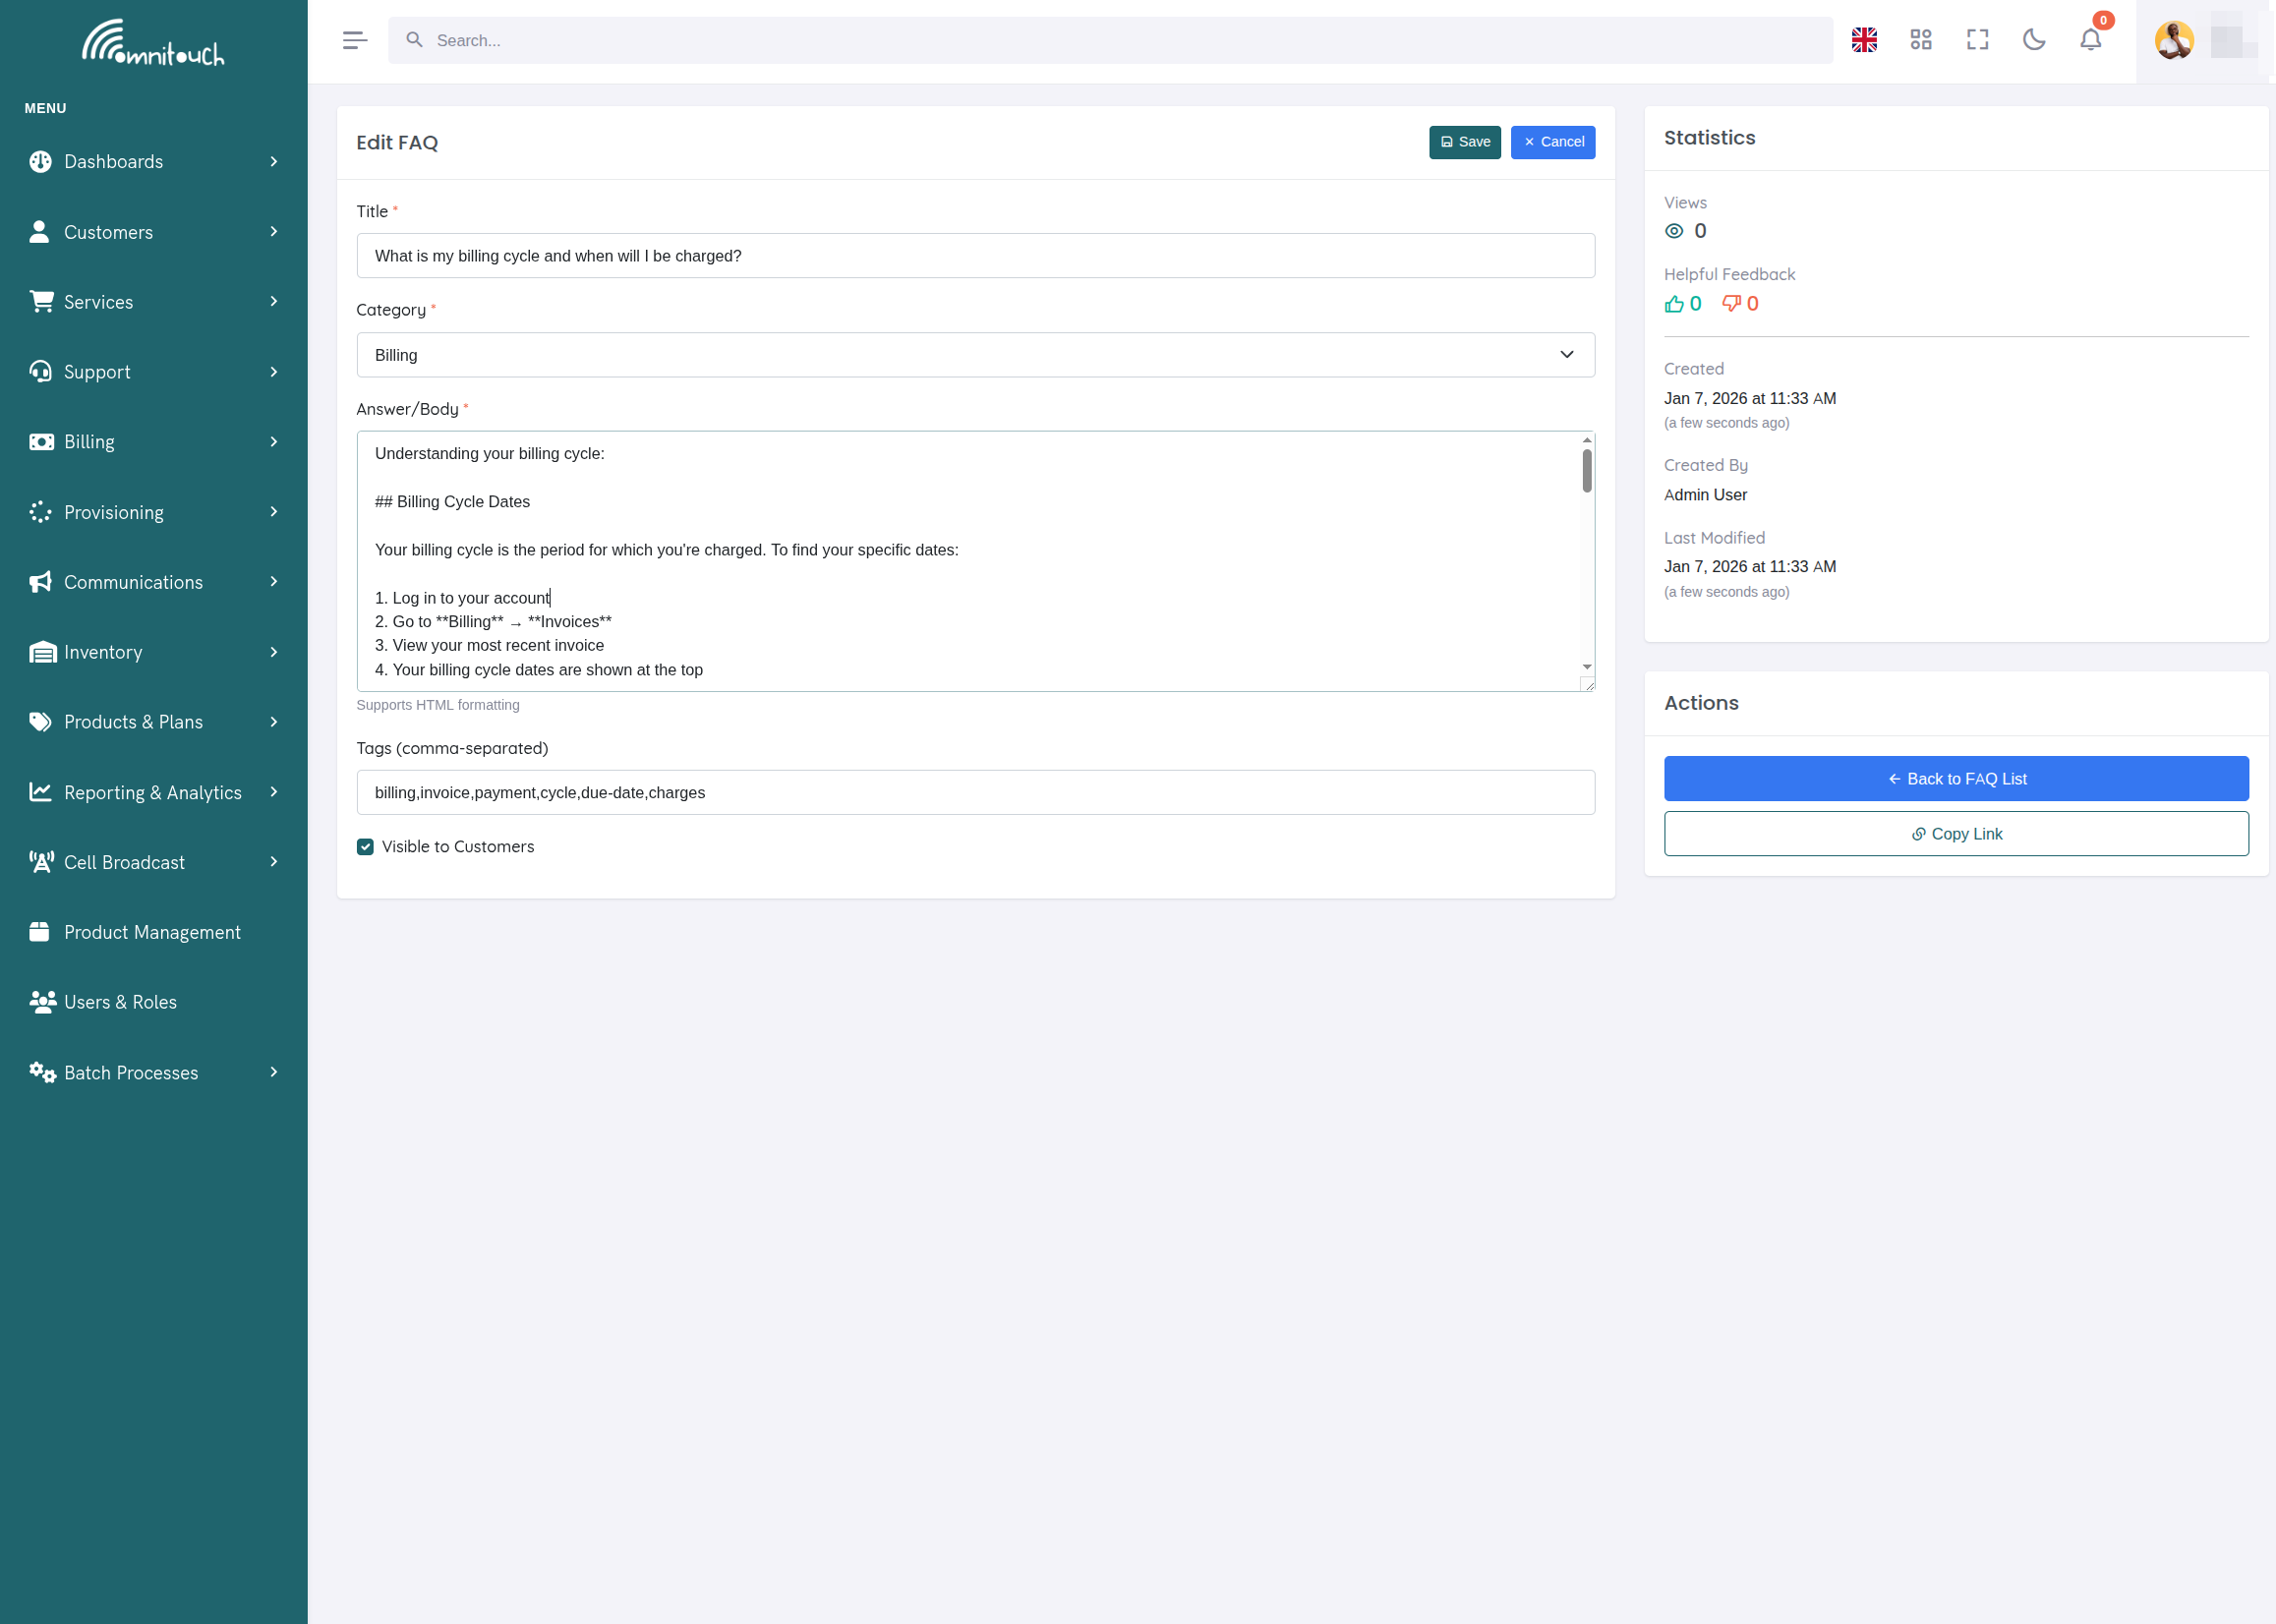The height and width of the screenshot is (1624, 2276).
Task: Click the Customers person icon
Action: [x=39, y=231]
